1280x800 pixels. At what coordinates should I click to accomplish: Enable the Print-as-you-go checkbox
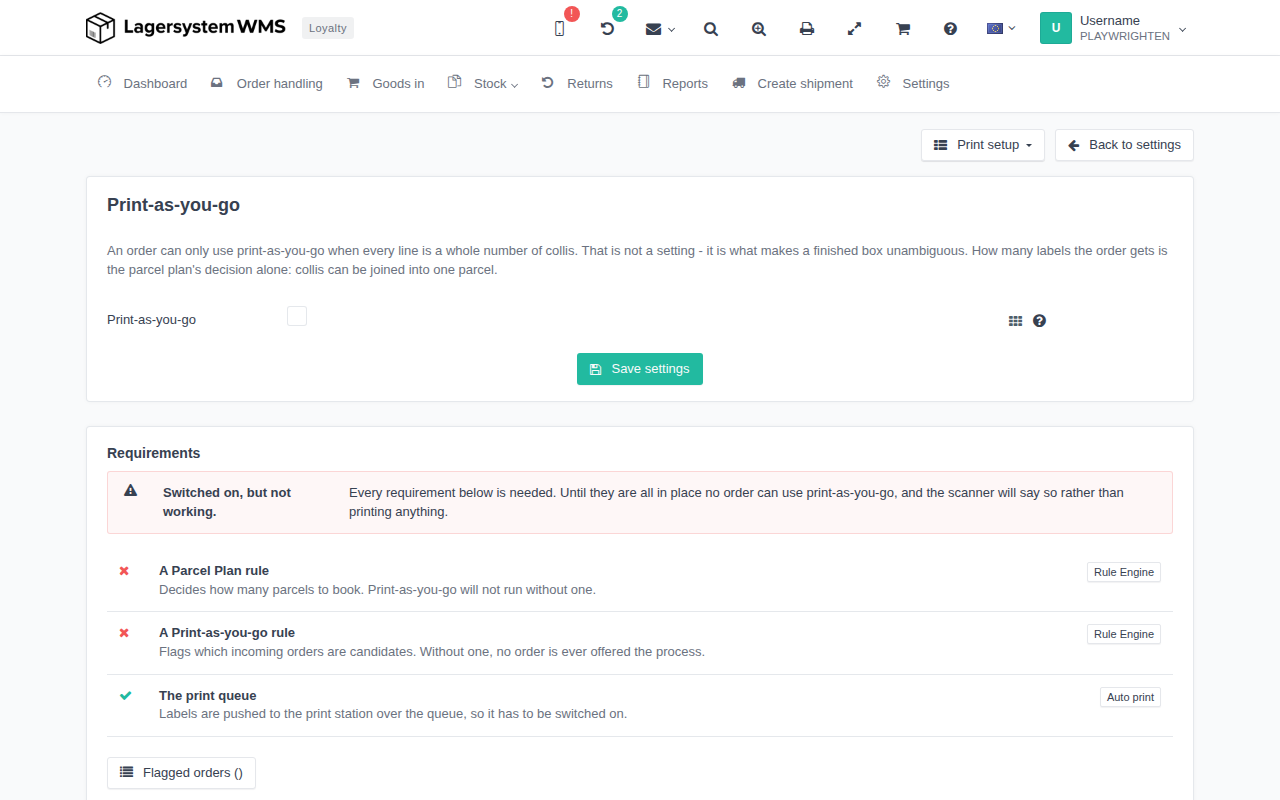coord(297,316)
